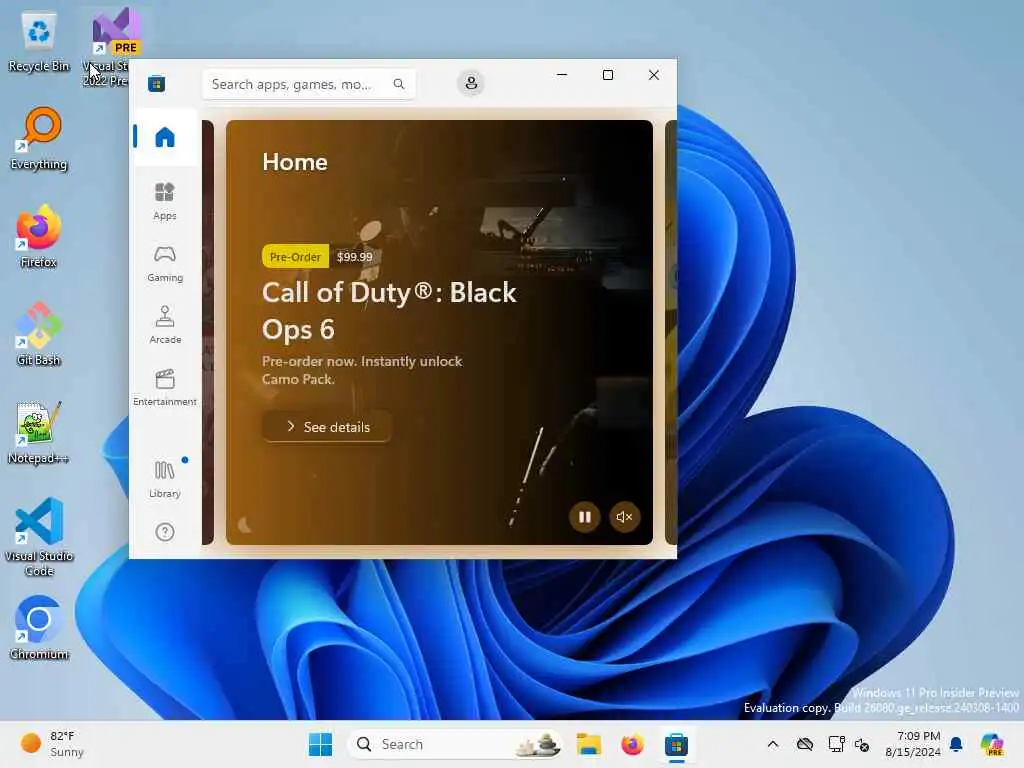Image resolution: width=1024 pixels, height=768 pixels.
Task: Go to the Gaming section
Action: [165, 263]
